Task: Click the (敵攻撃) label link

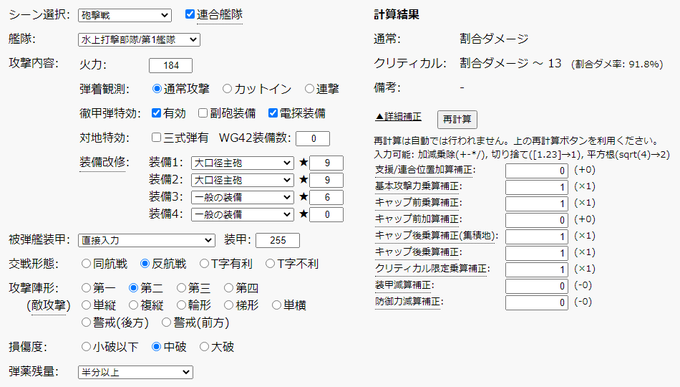Action: point(48,305)
